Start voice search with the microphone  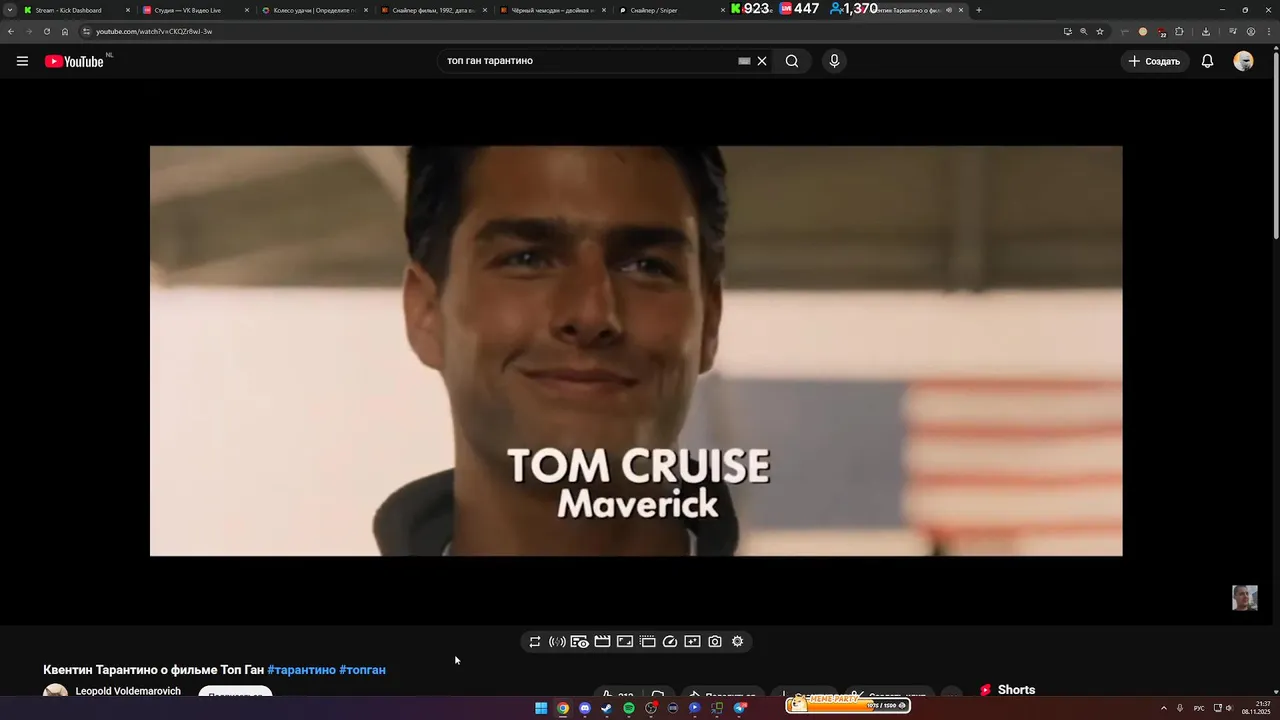[834, 61]
